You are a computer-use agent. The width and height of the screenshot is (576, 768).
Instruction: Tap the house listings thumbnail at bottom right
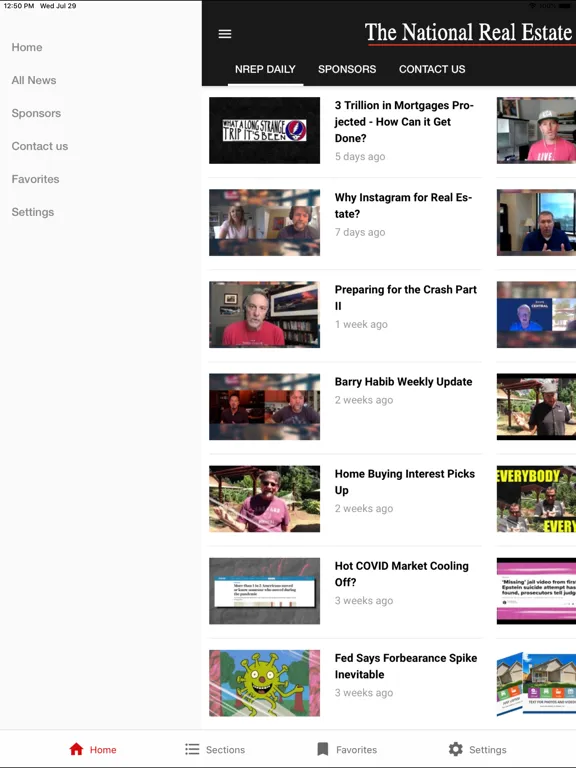(536, 683)
